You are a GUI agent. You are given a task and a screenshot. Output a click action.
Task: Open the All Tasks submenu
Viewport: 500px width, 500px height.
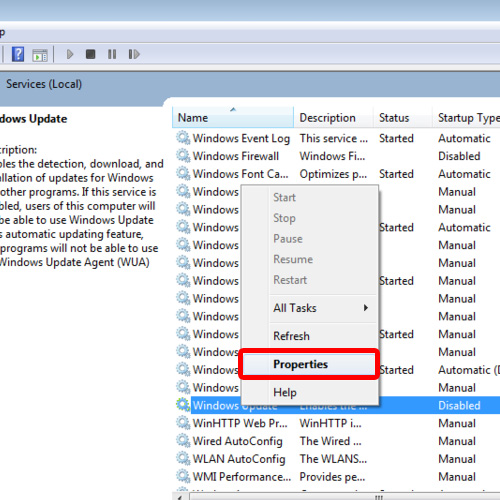pyautogui.click(x=309, y=308)
